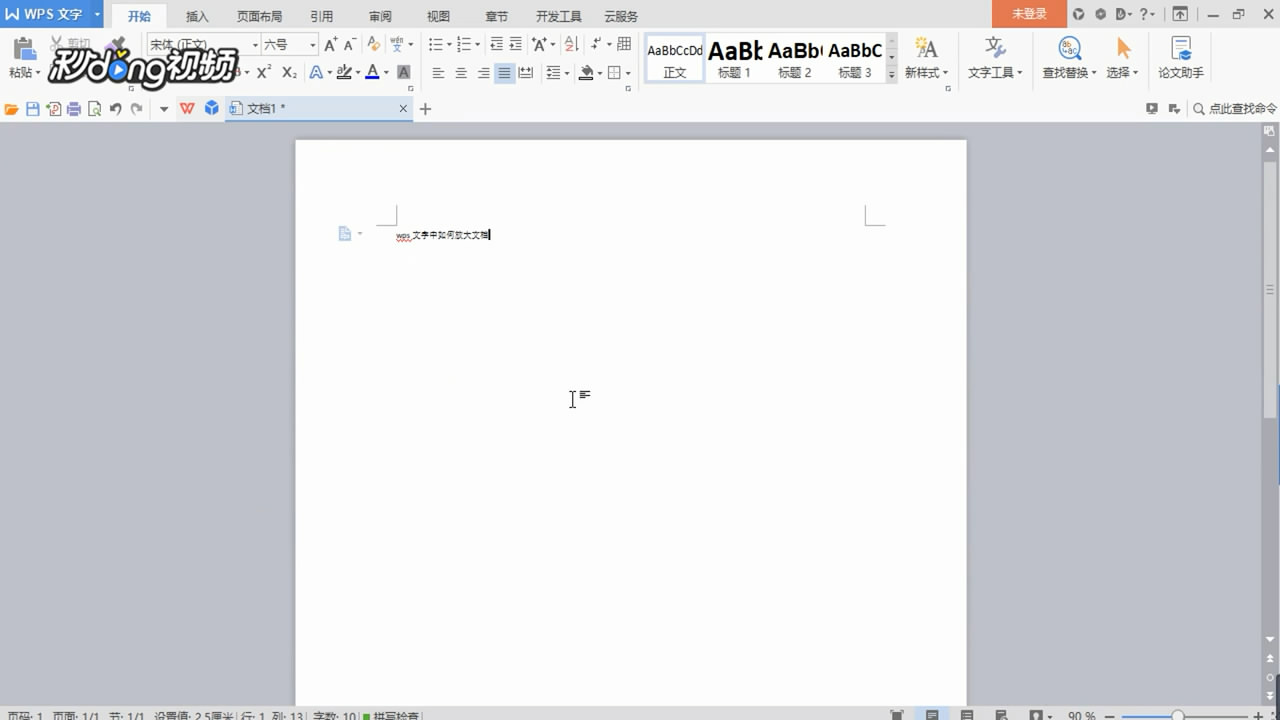Add a new document tab with plus
The height and width of the screenshot is (720, 1280).
point(425,109)
